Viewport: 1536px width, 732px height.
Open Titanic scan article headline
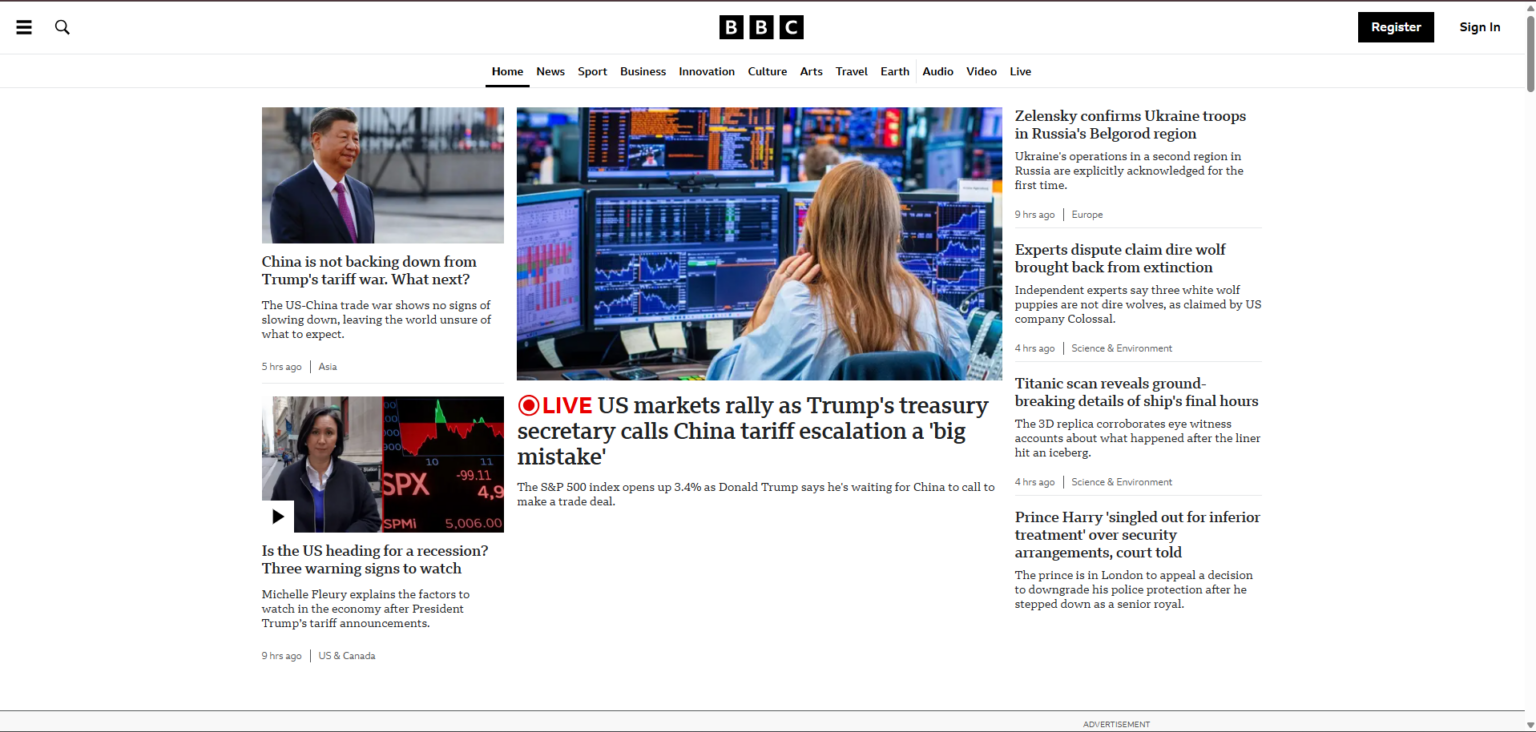1136,392
